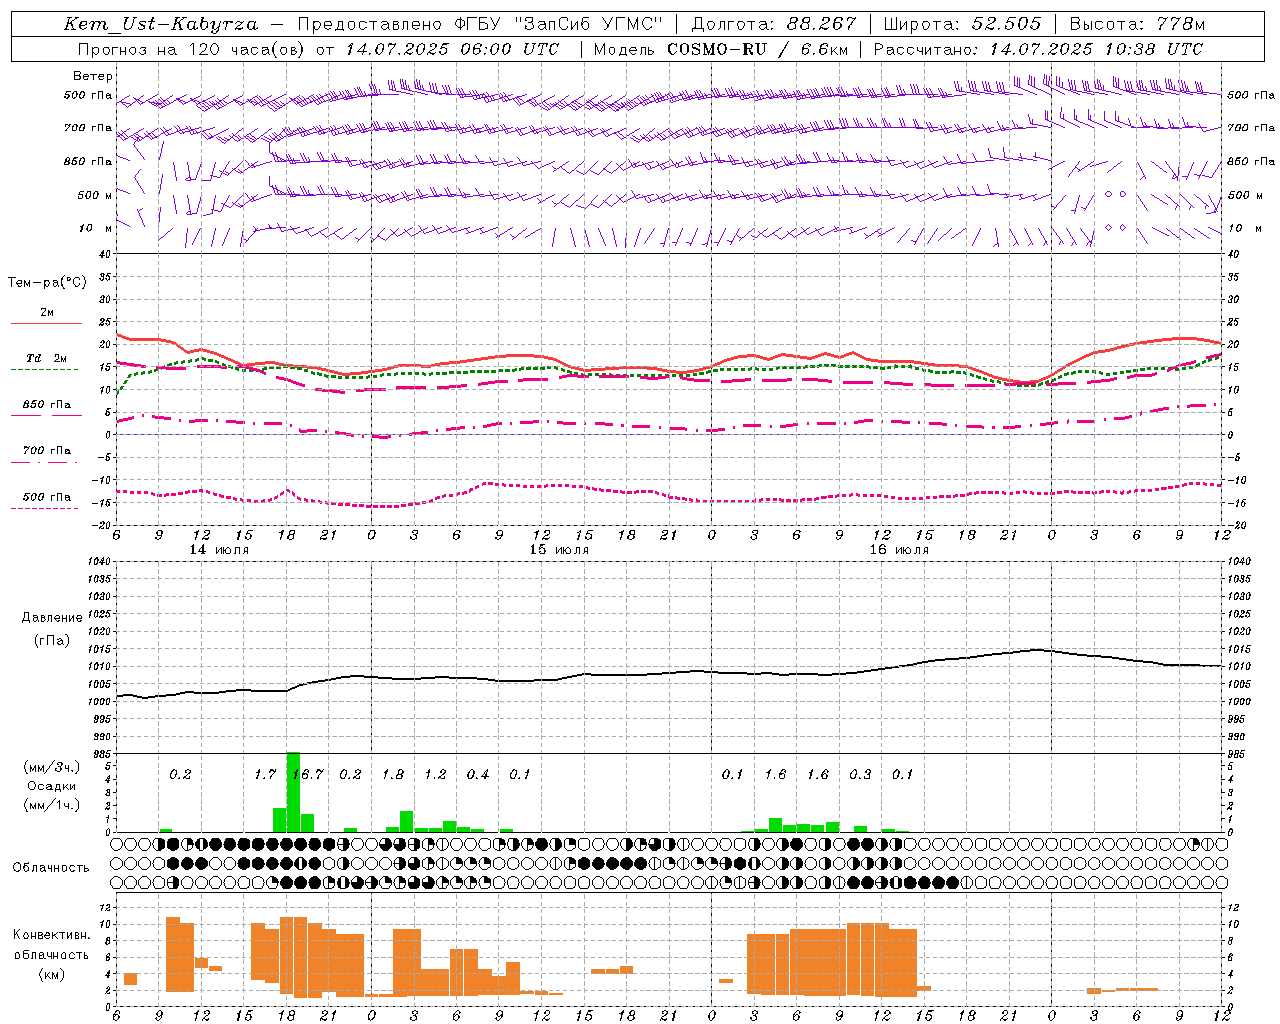Click 850 гПа entry in temperature legend
Image resolution: width=1280 pixels, height=1024 pixels.
46,409
